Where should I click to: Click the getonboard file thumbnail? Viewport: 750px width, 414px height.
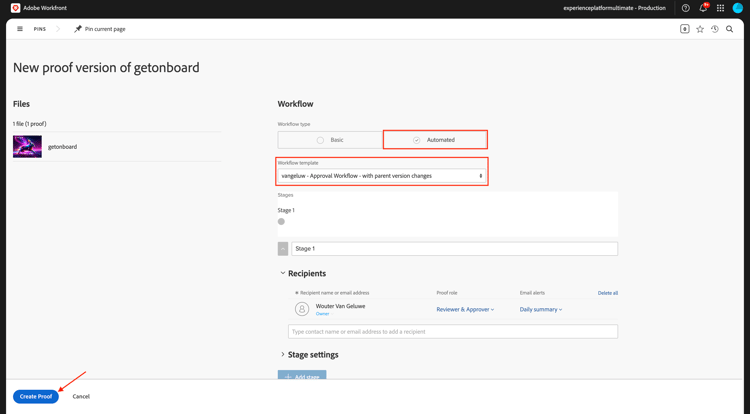27,146
